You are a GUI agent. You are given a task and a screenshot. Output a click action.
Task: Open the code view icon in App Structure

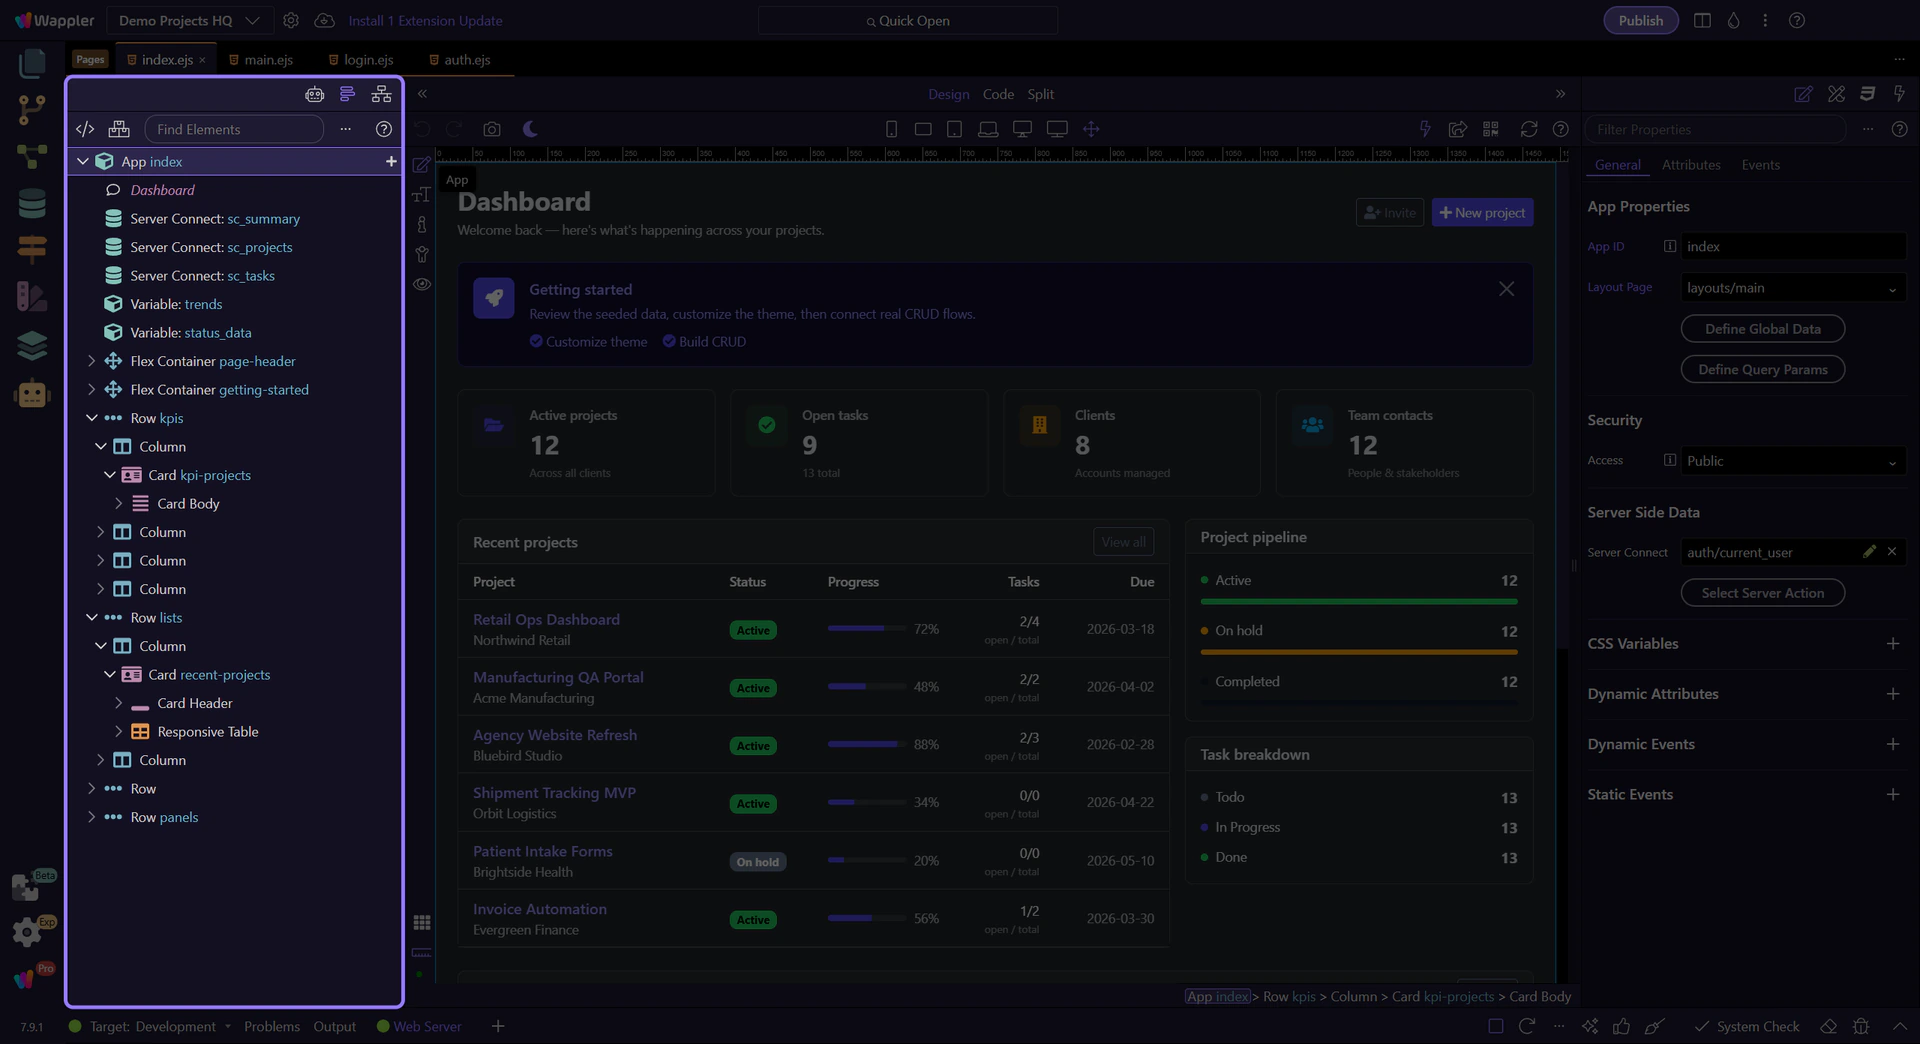tap(85, 129)
